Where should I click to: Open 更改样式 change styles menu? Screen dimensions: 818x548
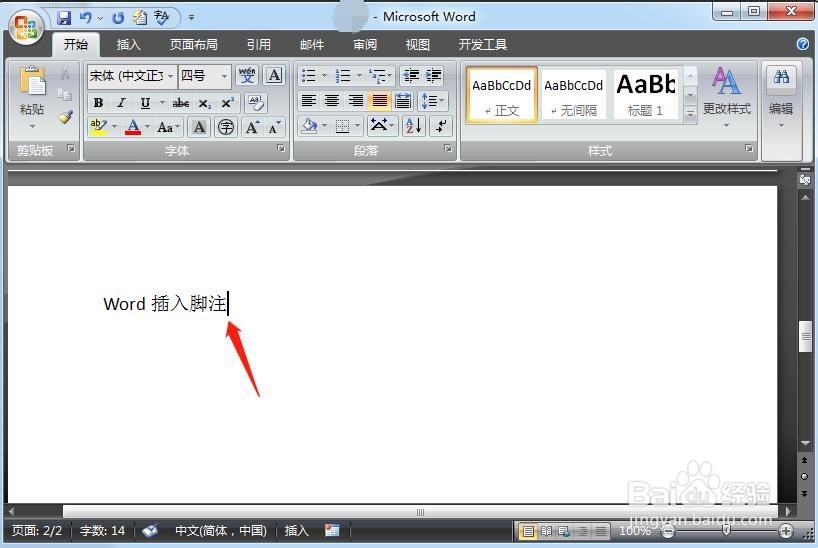(x=727, y=98)
